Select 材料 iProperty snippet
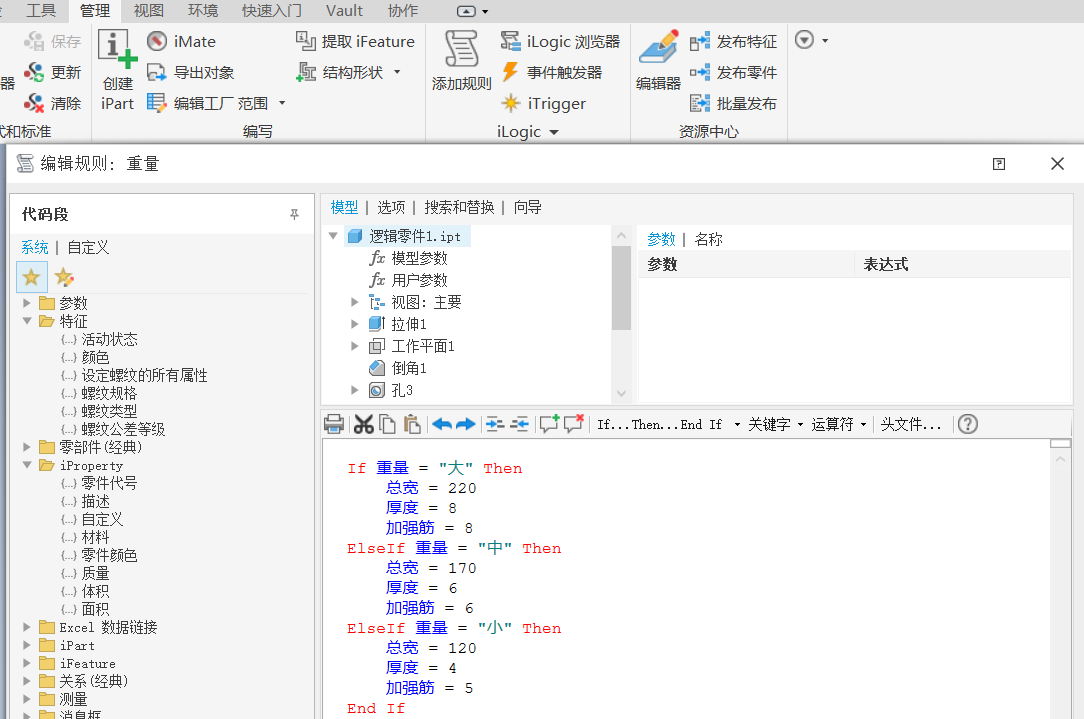Image resolution: width=1084 pixels, height=719 pixels. (x=95, y=537)
